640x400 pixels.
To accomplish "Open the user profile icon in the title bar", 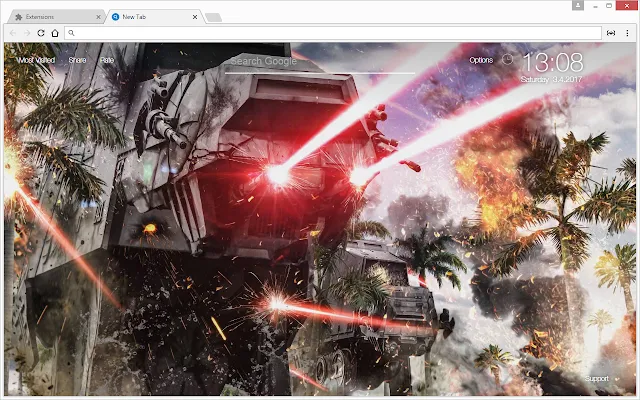I will (x=578, y=5).
